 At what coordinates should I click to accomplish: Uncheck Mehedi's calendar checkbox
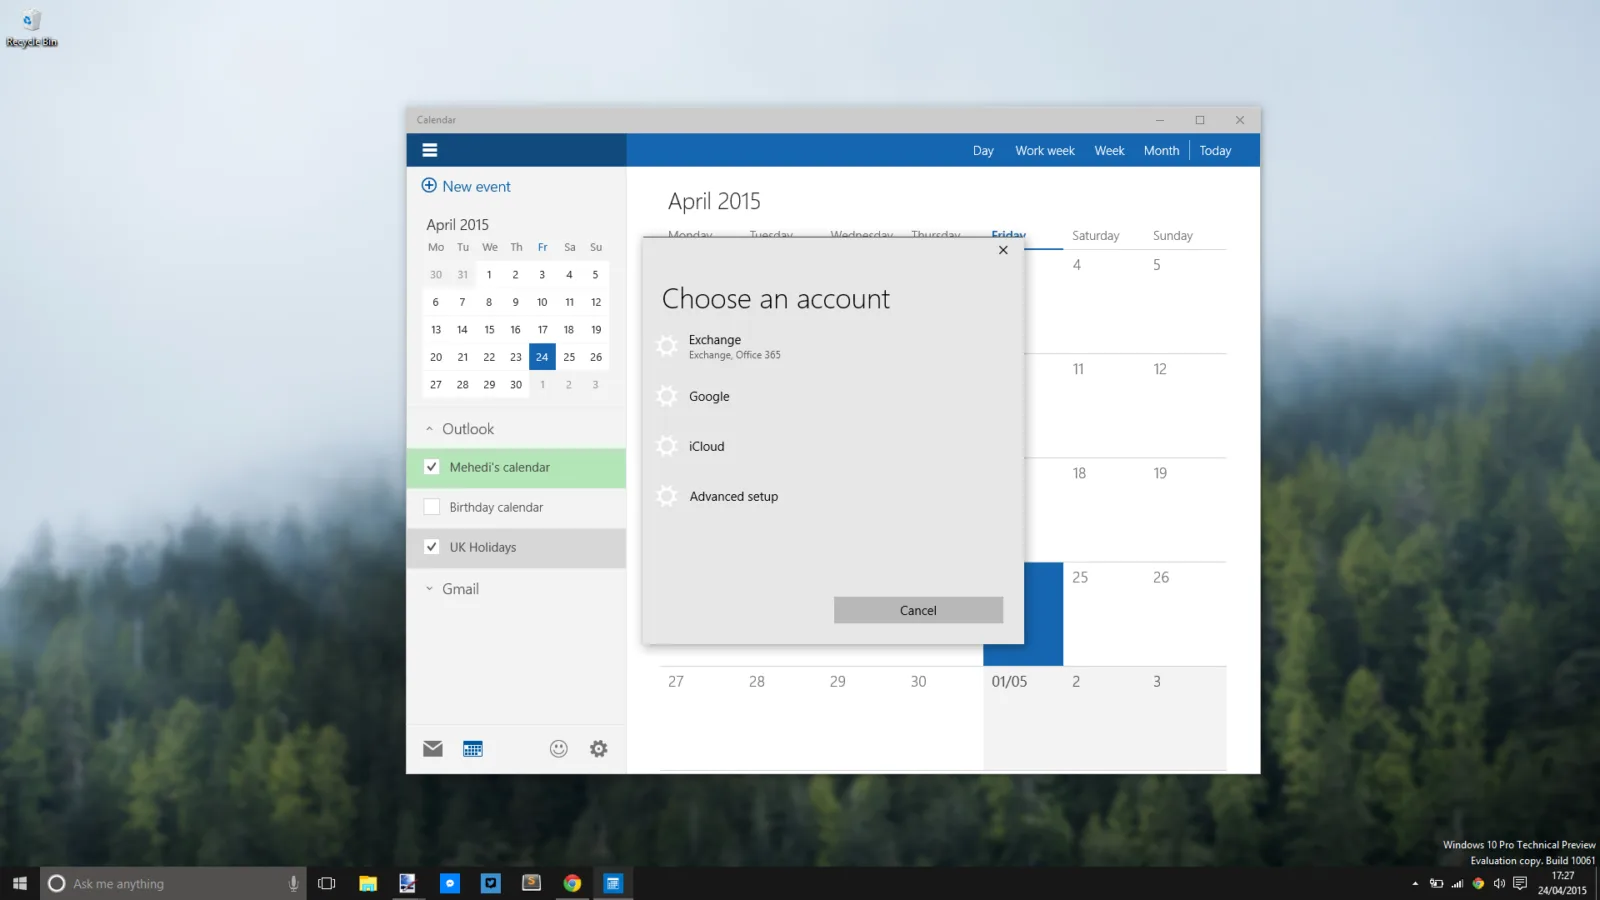click(x=432, y=467)
